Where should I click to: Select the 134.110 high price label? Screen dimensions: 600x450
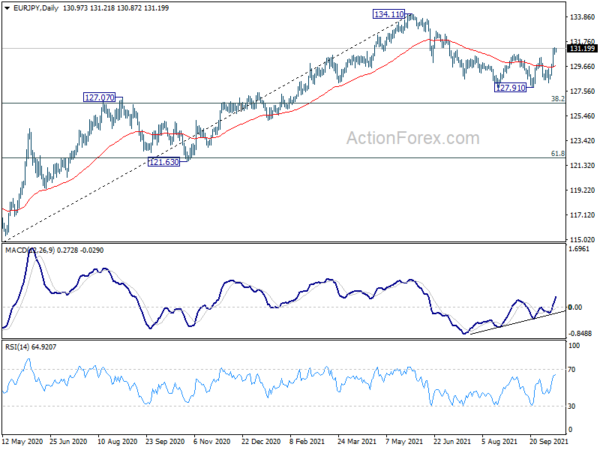click(x=389, y=15)
